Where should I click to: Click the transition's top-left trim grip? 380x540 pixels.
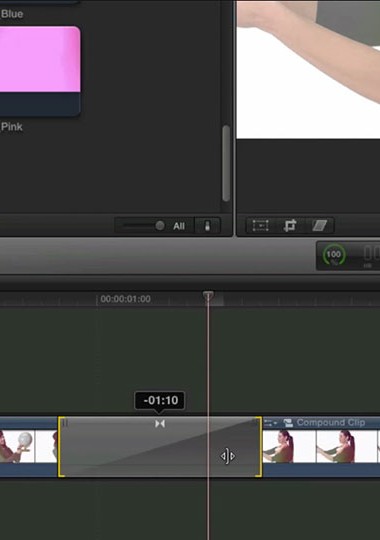click(x=64, y=422)
